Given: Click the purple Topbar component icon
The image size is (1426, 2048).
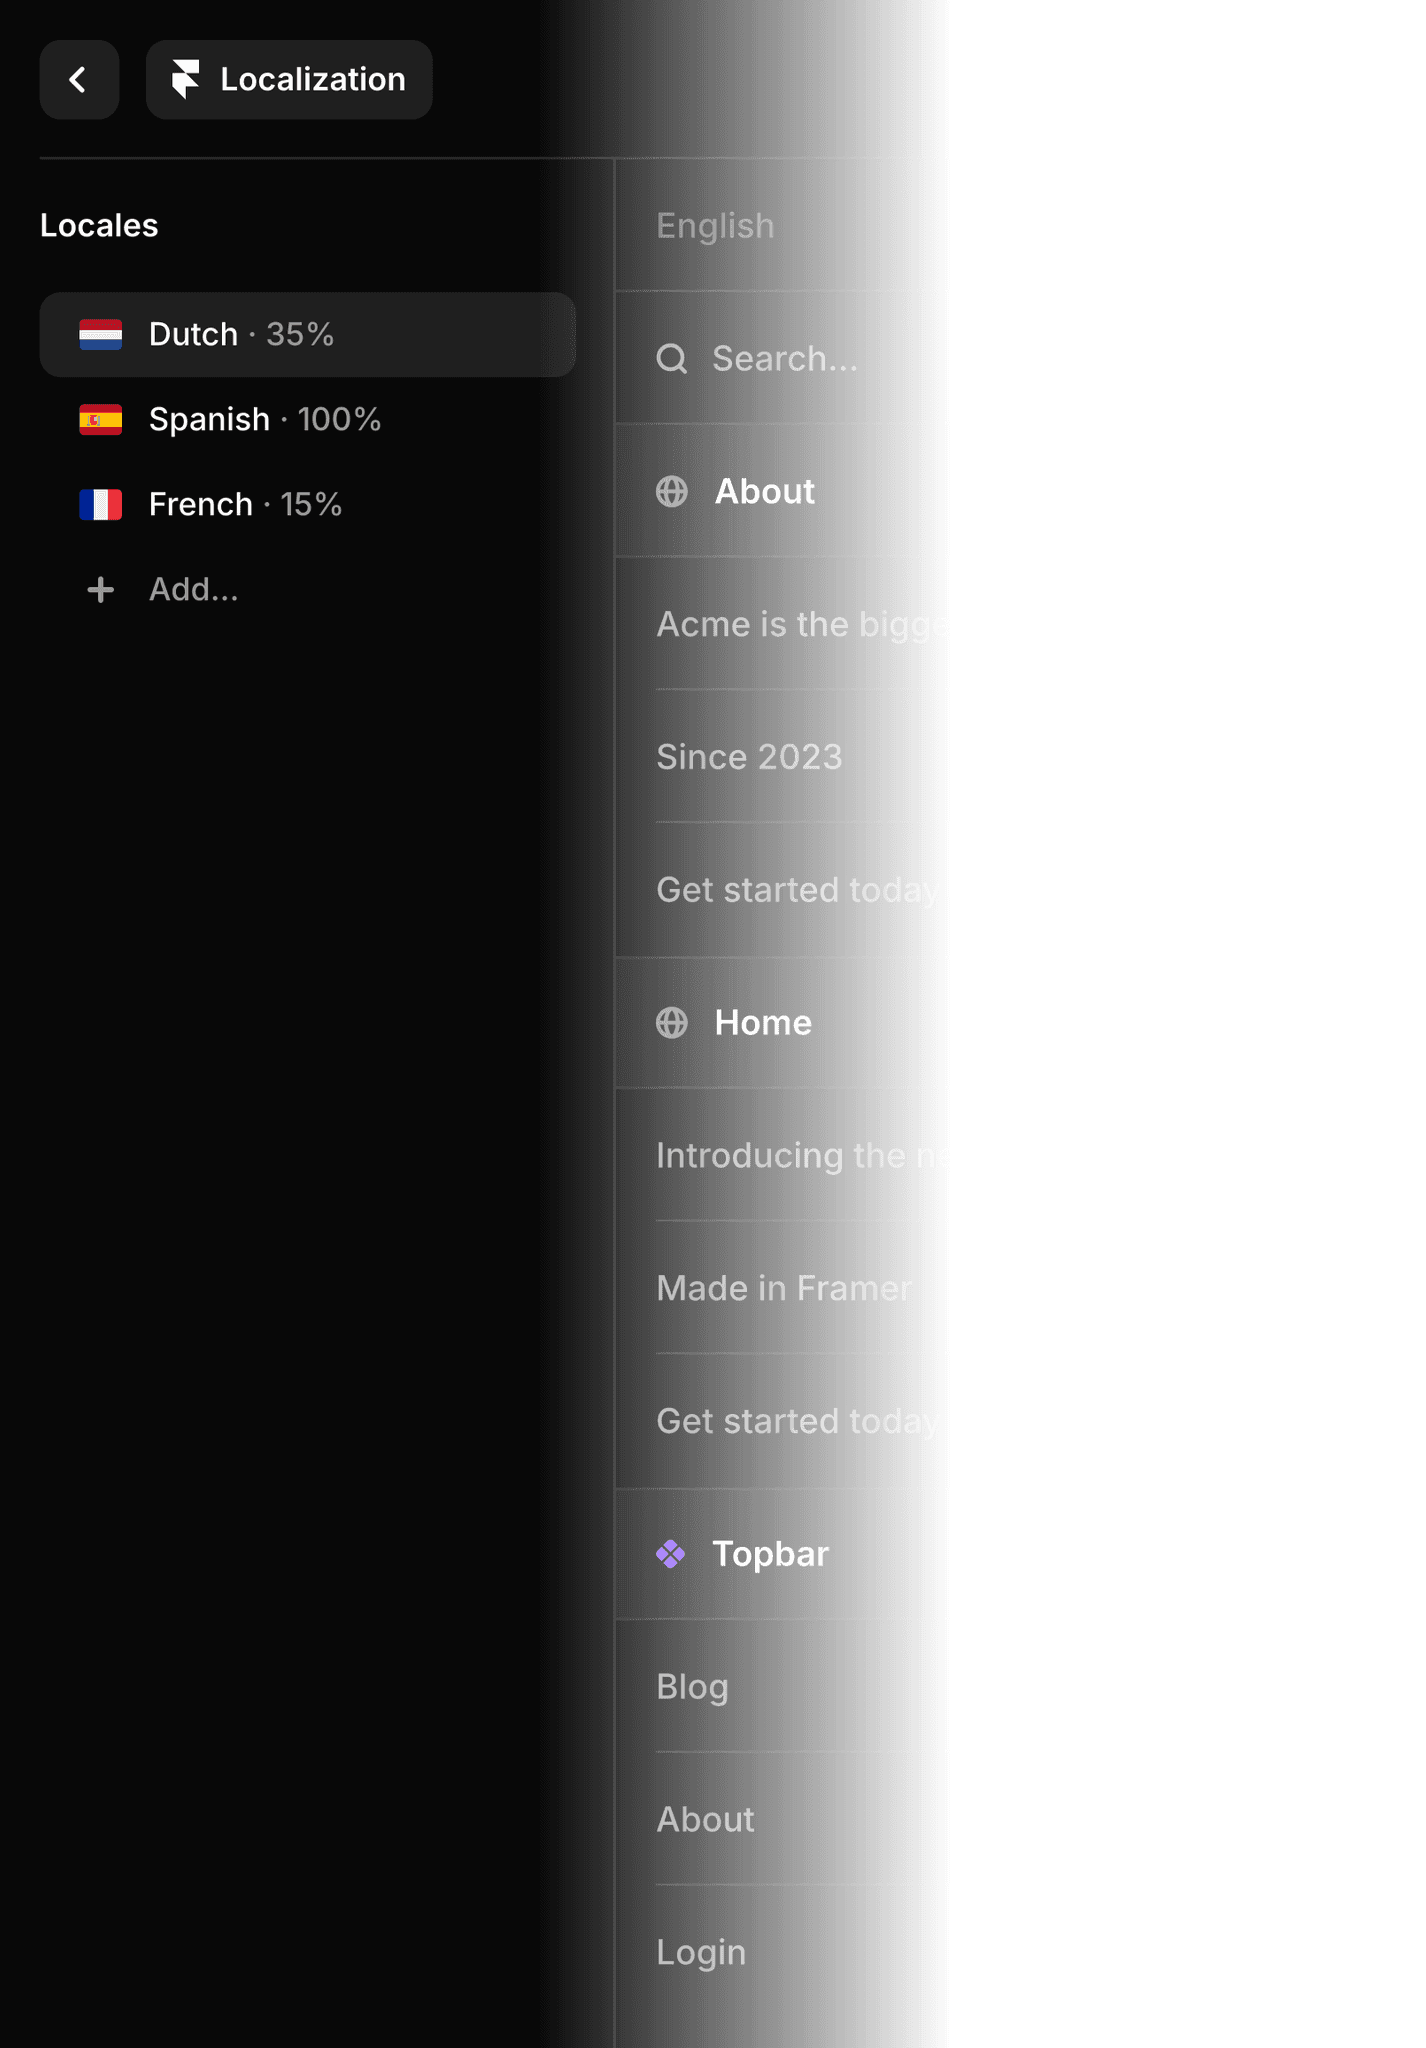Looking at the screenshot, I should point(671,1554).
